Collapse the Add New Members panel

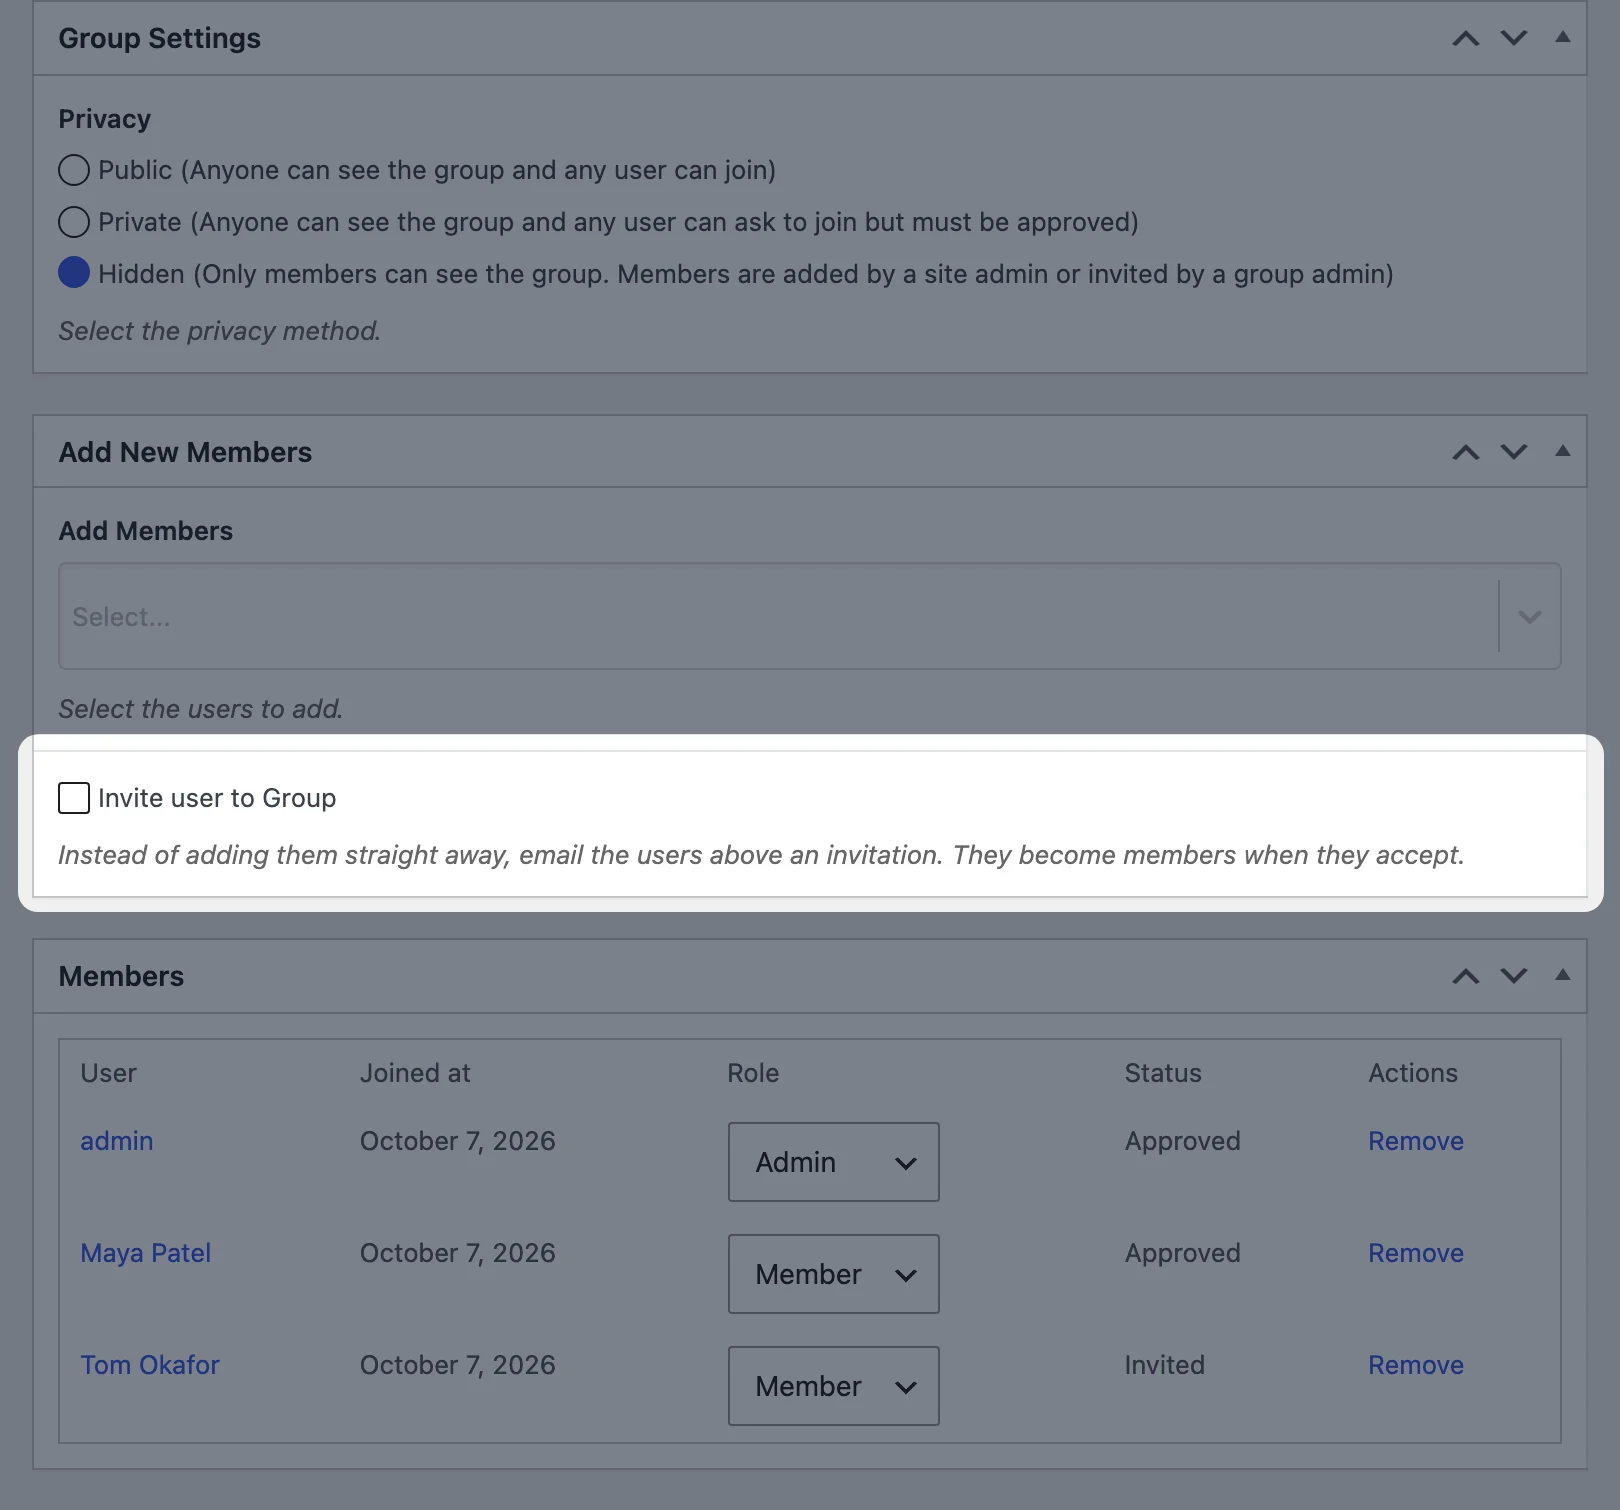(1562, 451)
